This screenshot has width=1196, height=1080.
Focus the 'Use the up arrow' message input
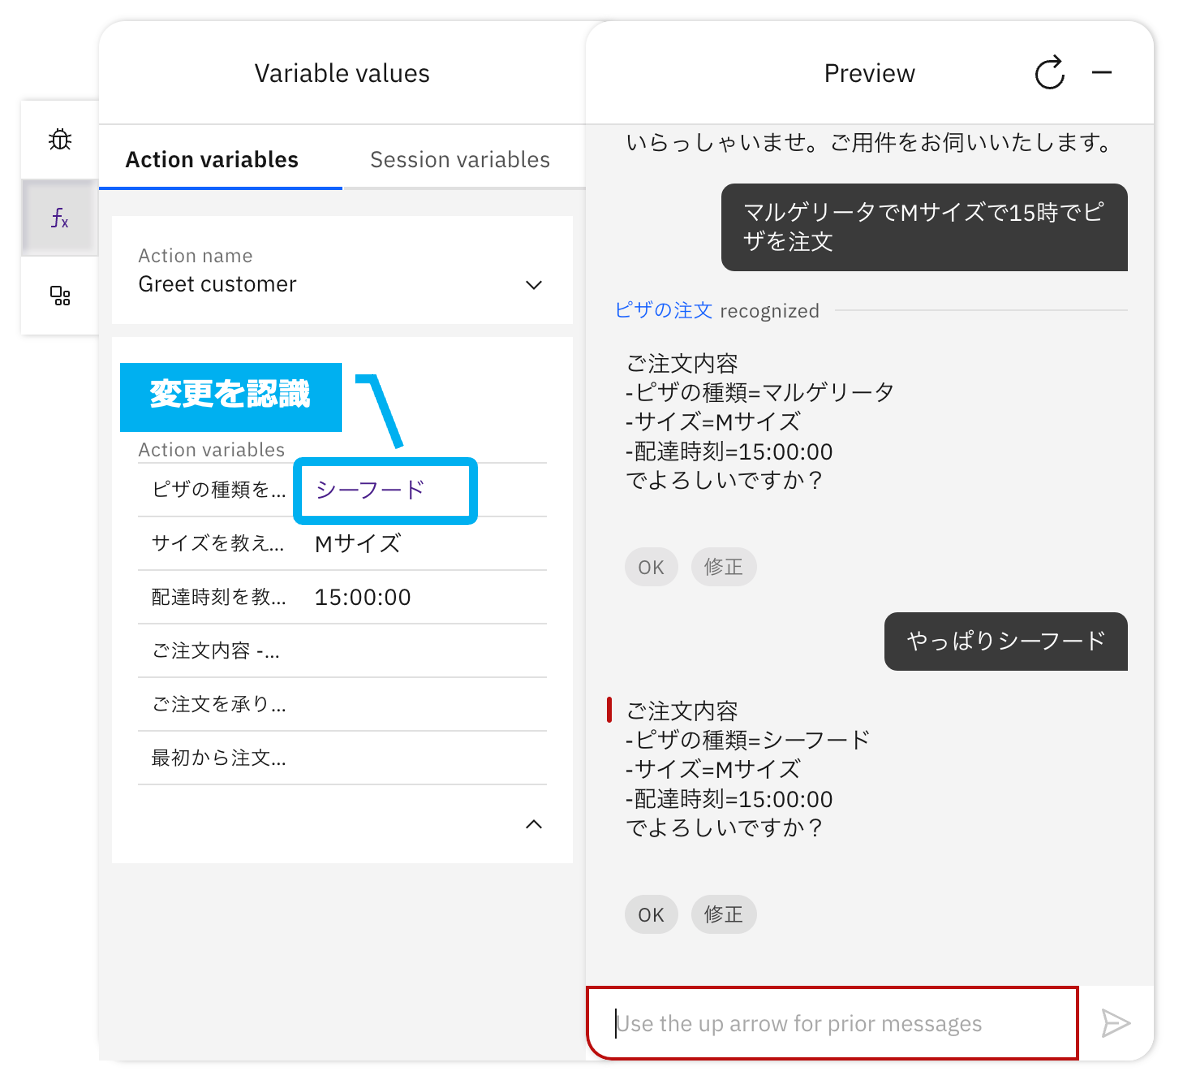click(x=832, y=1023)
